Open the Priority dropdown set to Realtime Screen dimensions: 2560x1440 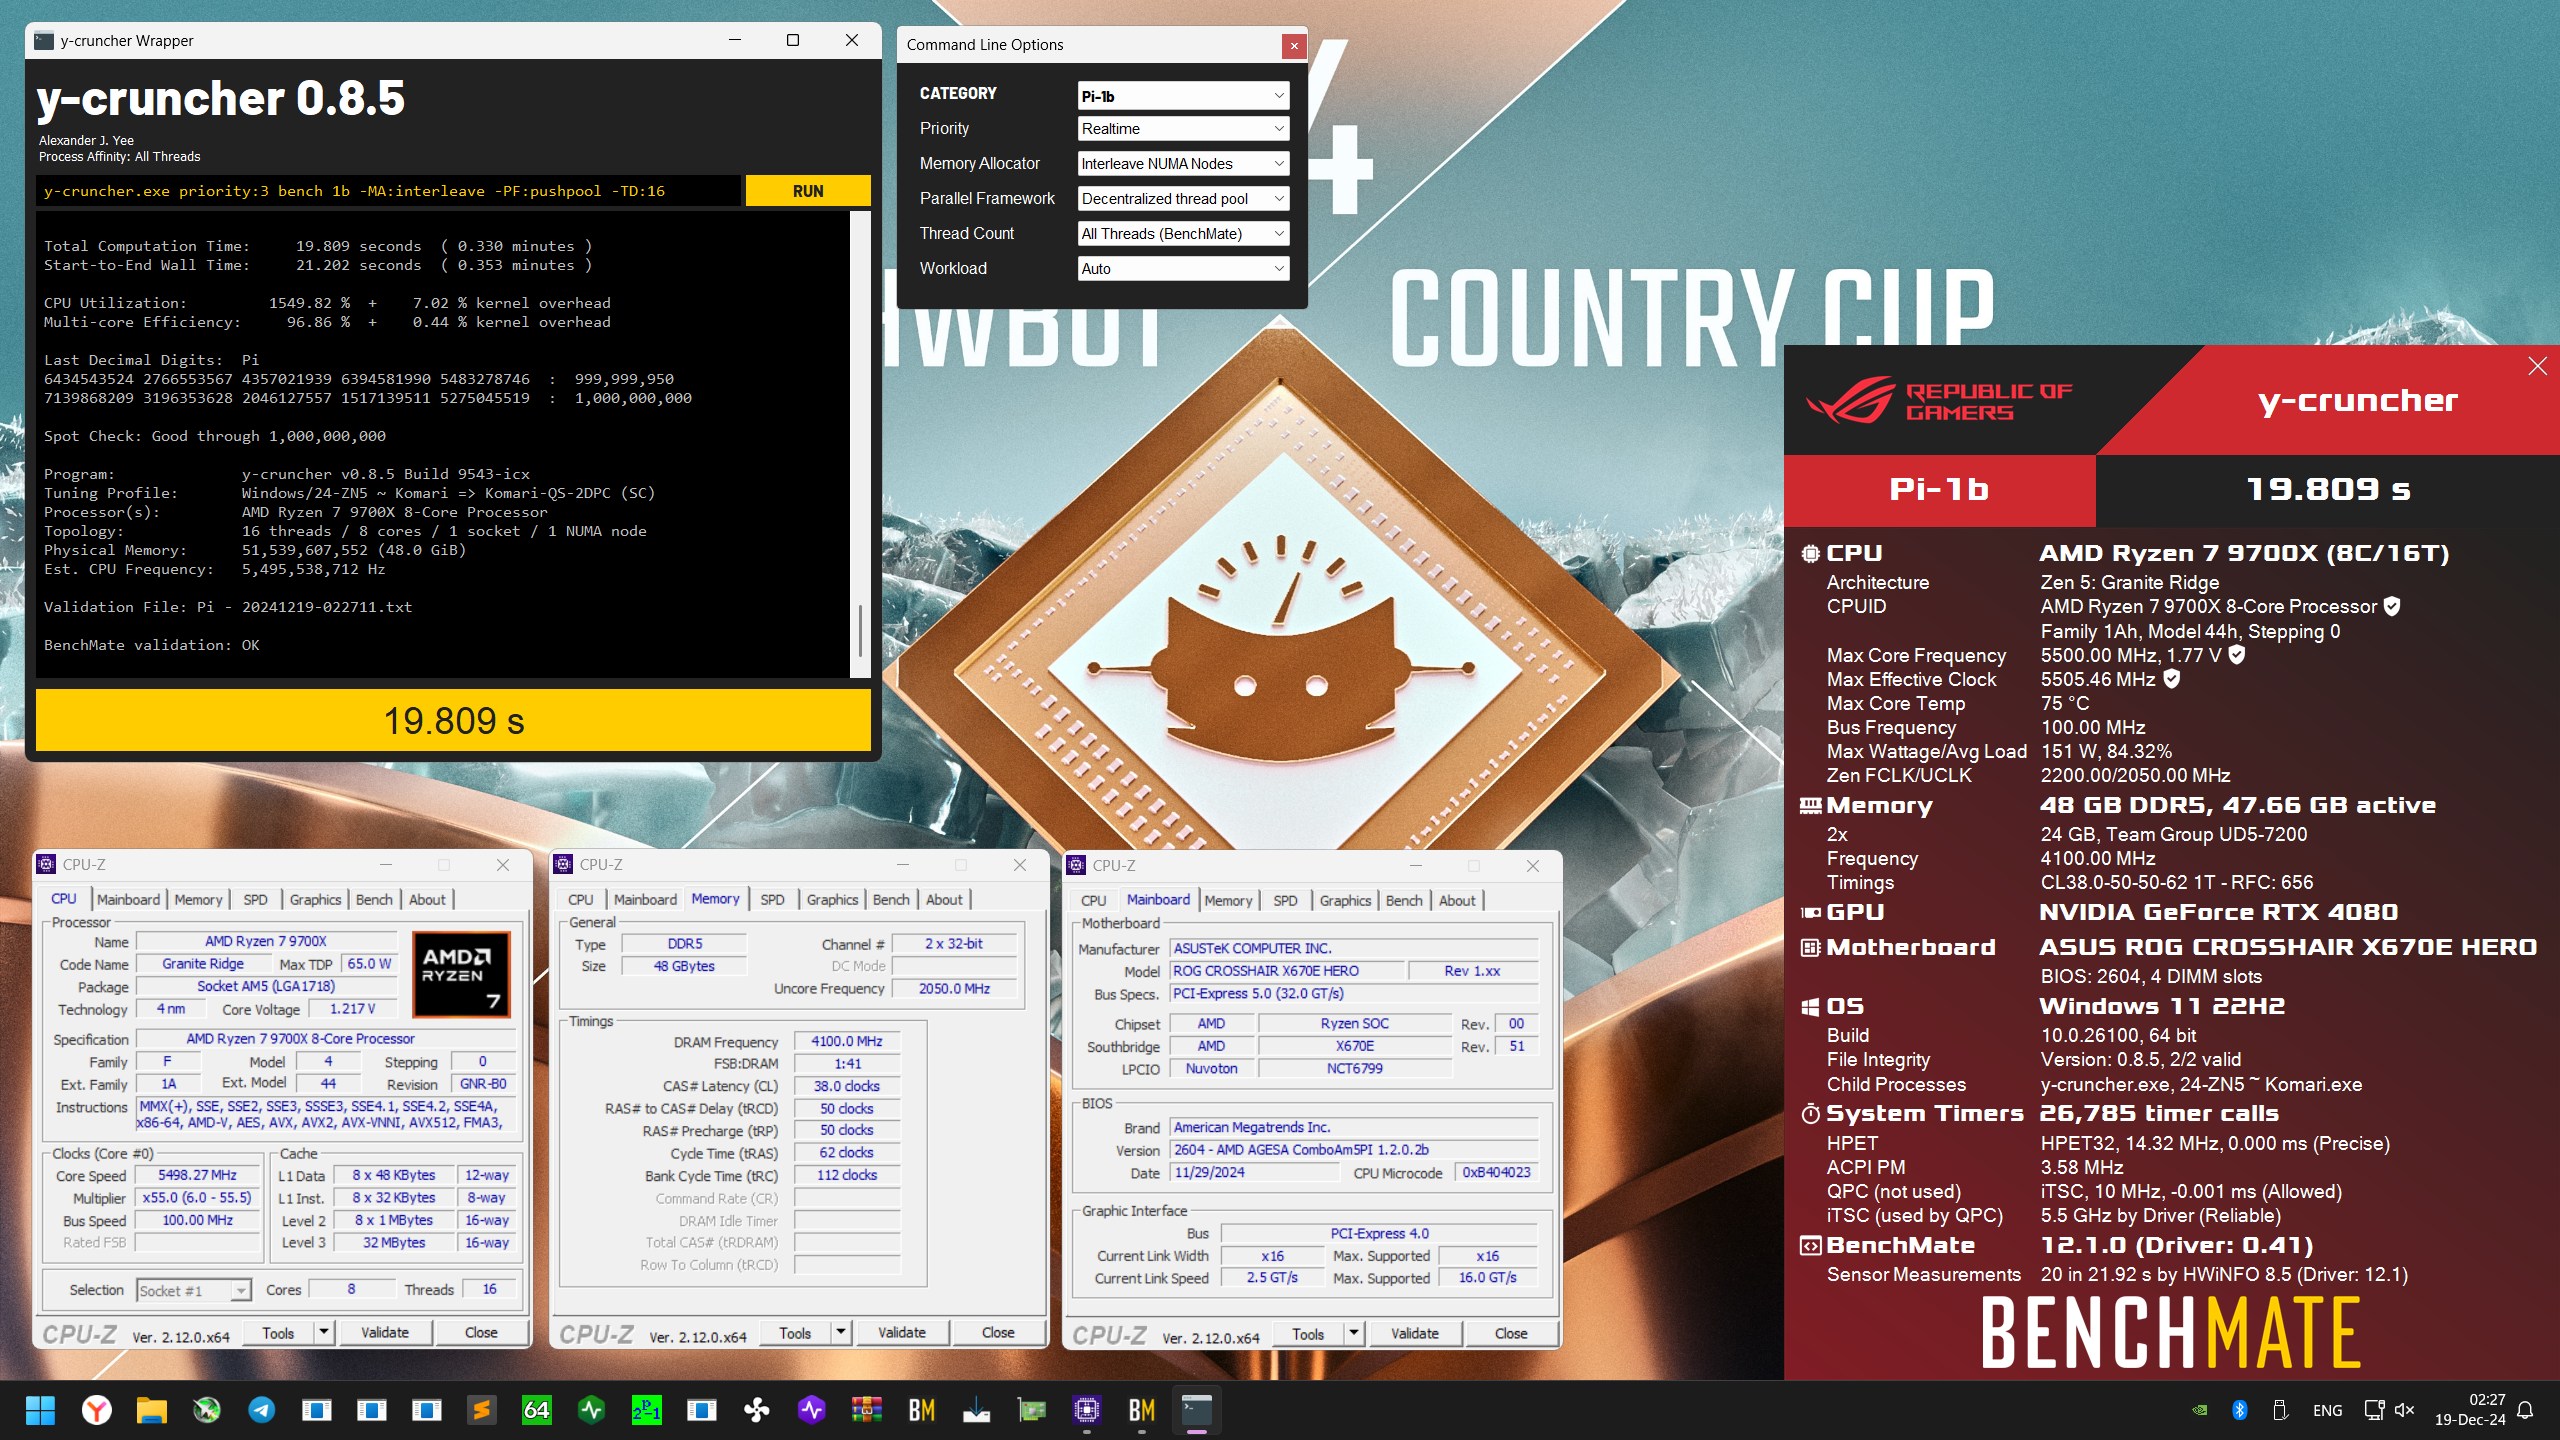click(x=1183, y=129)
